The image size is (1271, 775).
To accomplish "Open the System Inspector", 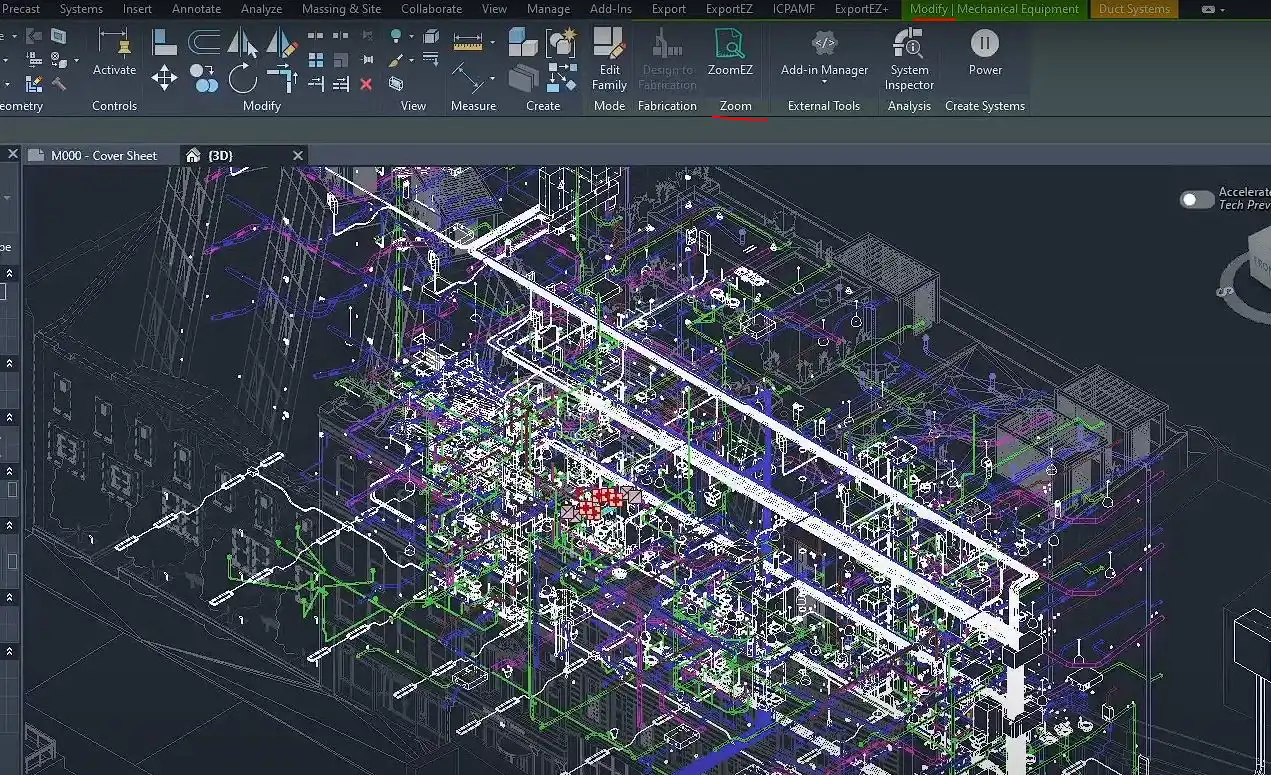I will point(909,58).
